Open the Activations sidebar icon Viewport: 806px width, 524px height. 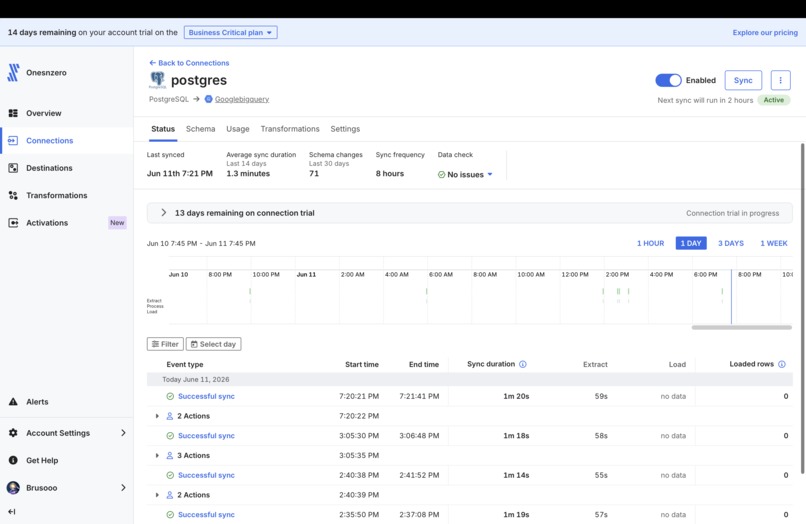(13, 223)
